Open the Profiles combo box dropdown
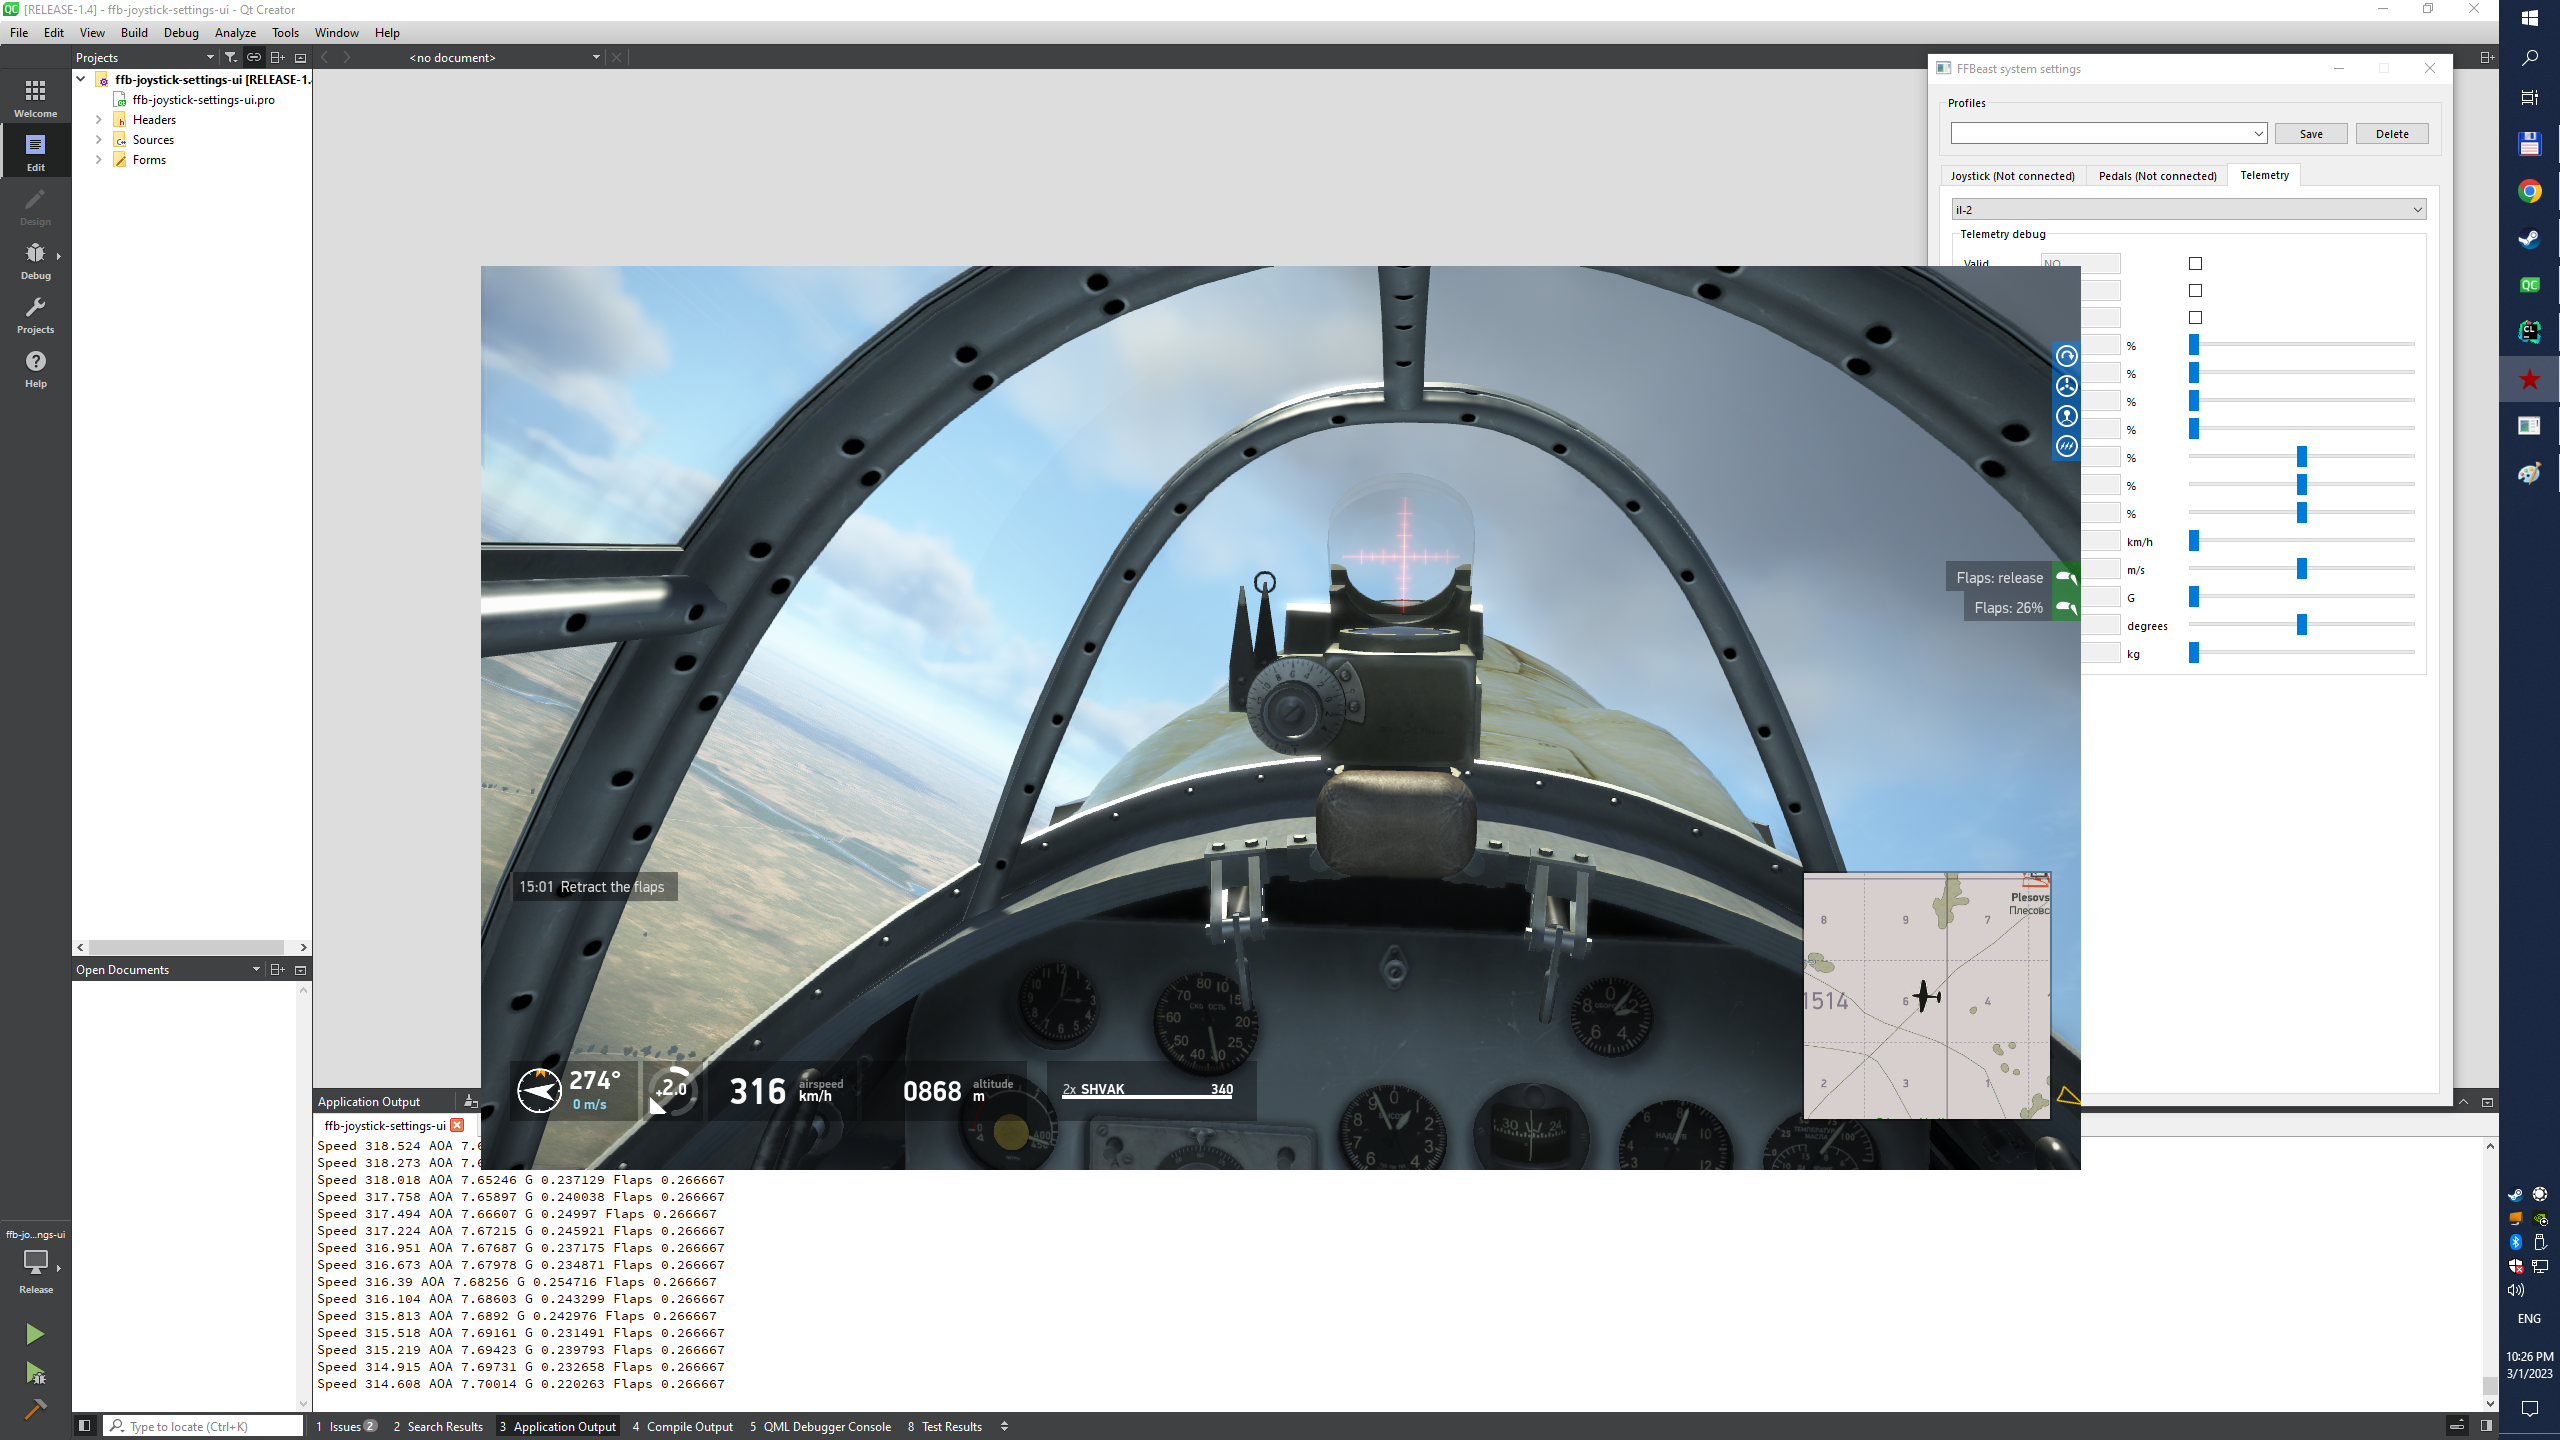This screenshot has width=2560, height=1440. coord(2108,134)
